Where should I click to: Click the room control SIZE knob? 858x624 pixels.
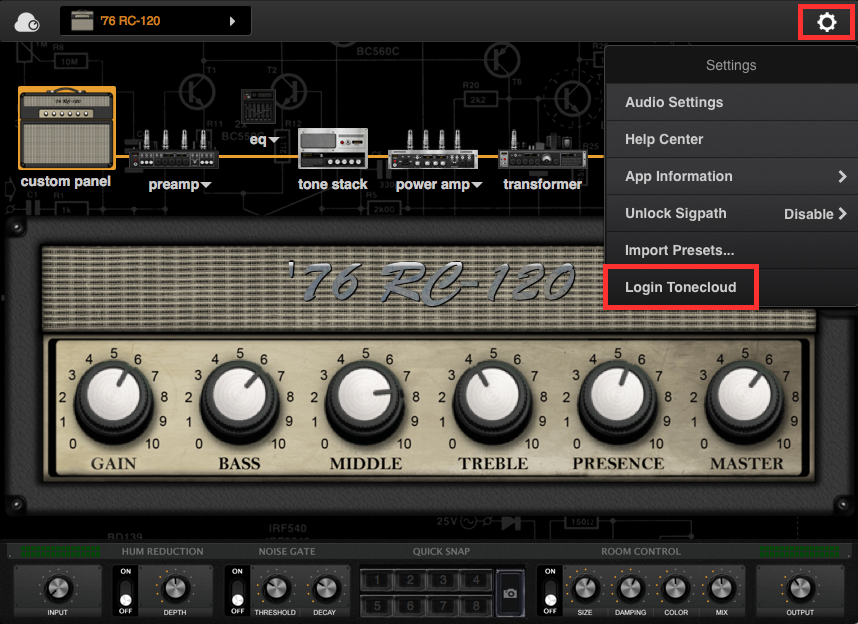585,588
